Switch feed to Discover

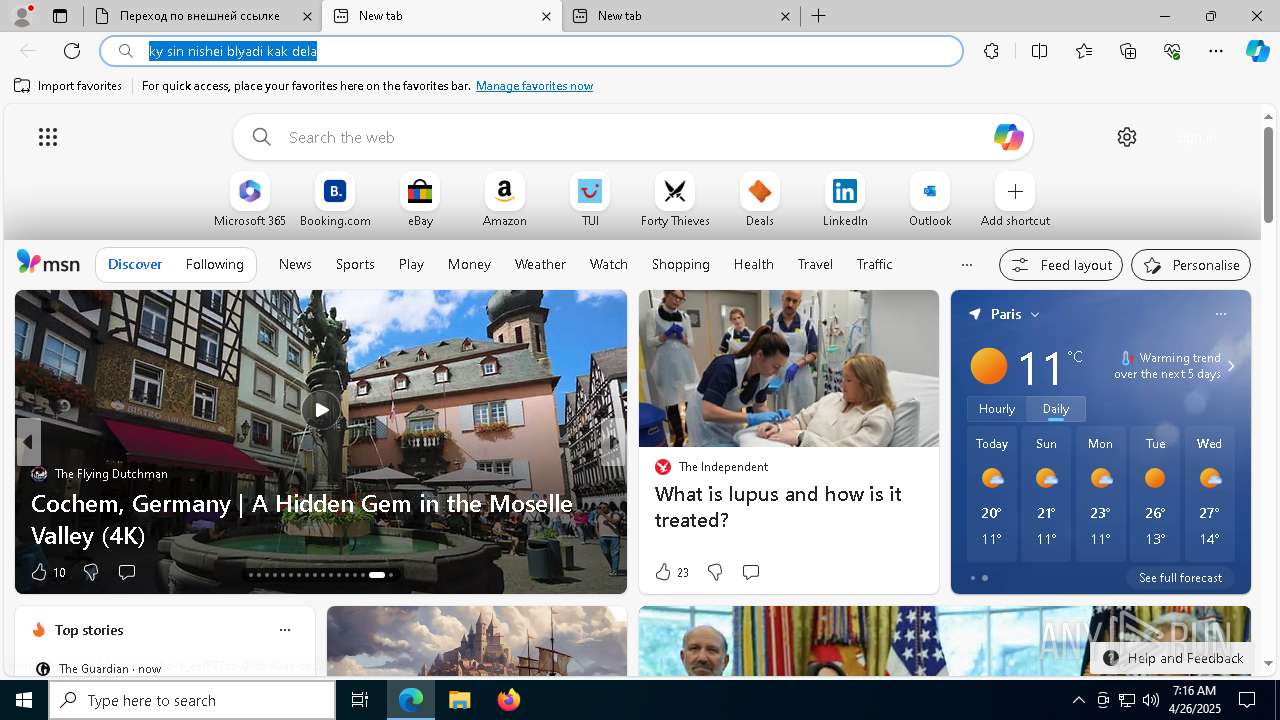pos(135,264)
